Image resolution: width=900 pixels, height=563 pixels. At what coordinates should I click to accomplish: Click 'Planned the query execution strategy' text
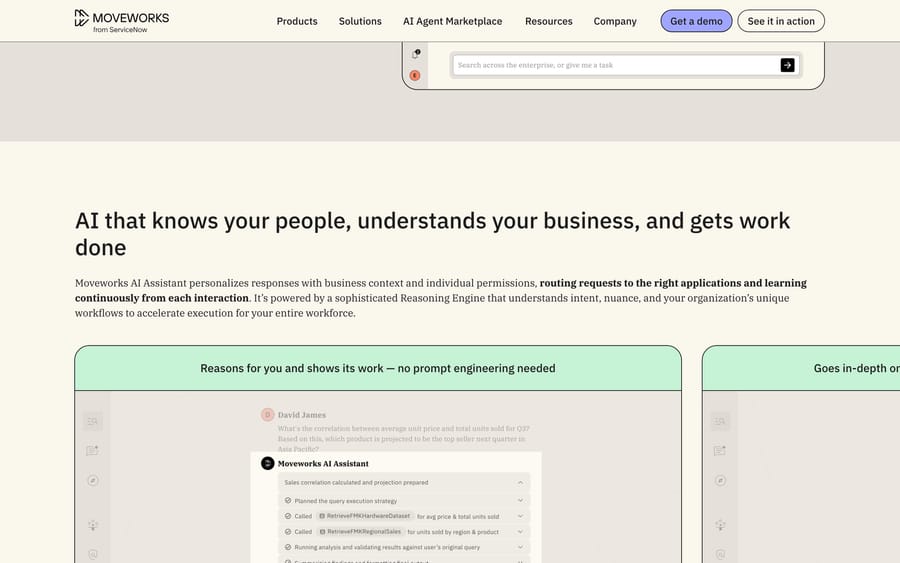[346, 501]
